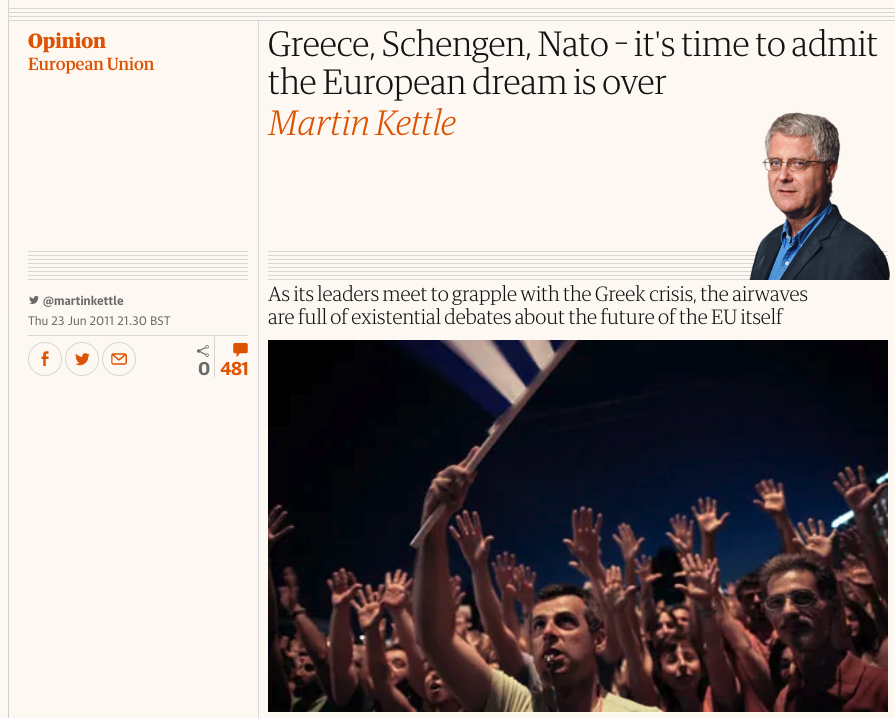Share the article on Facebook
895x718 pixels.
[x=45, y=359]
